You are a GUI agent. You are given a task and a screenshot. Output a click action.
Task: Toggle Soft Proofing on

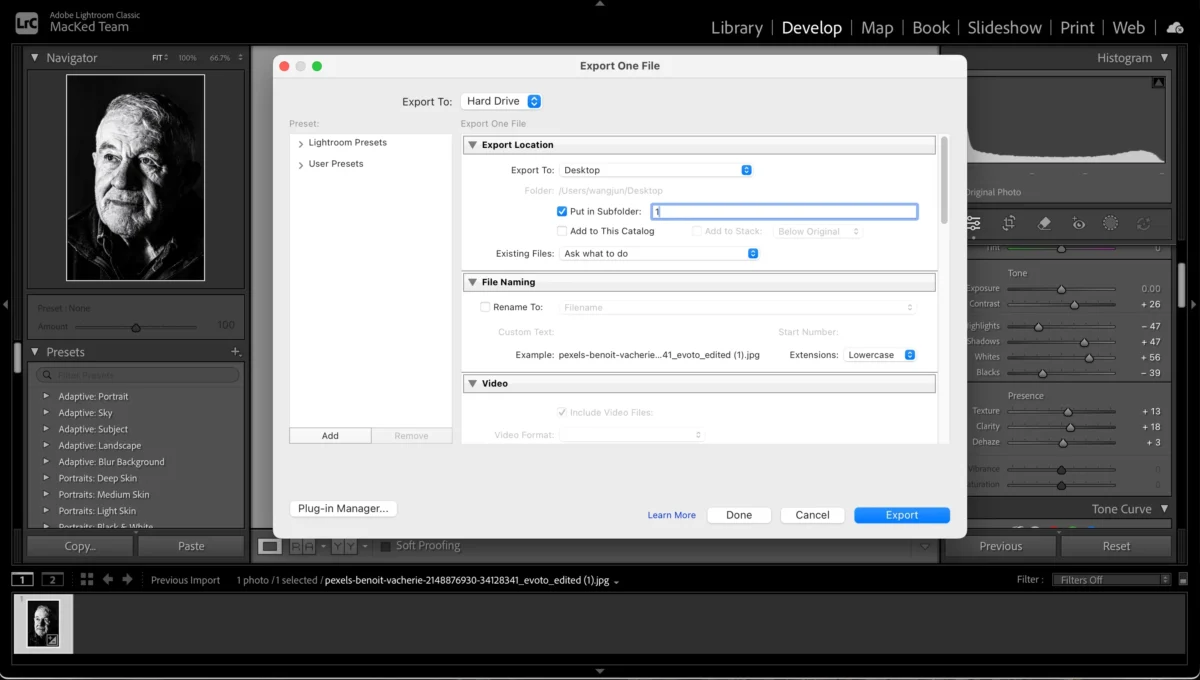coord(385,546)
